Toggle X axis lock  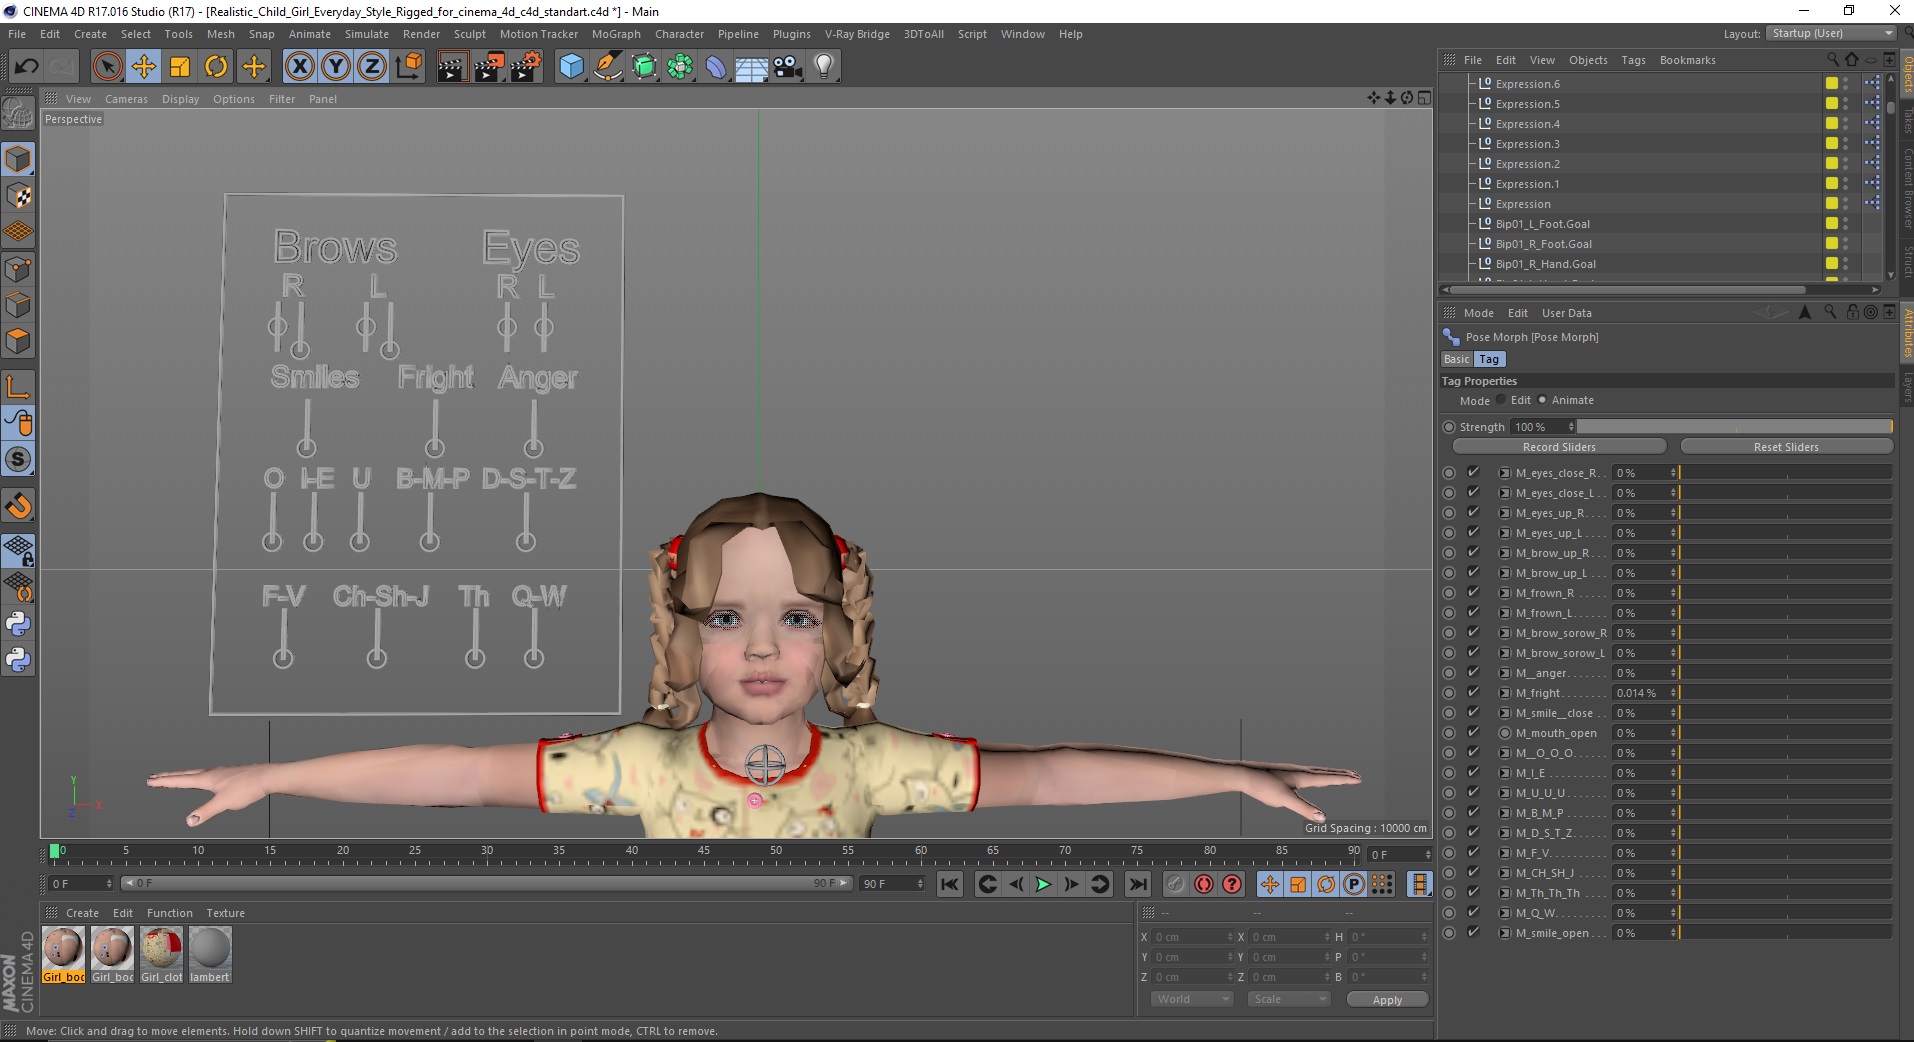coord(300,67)
